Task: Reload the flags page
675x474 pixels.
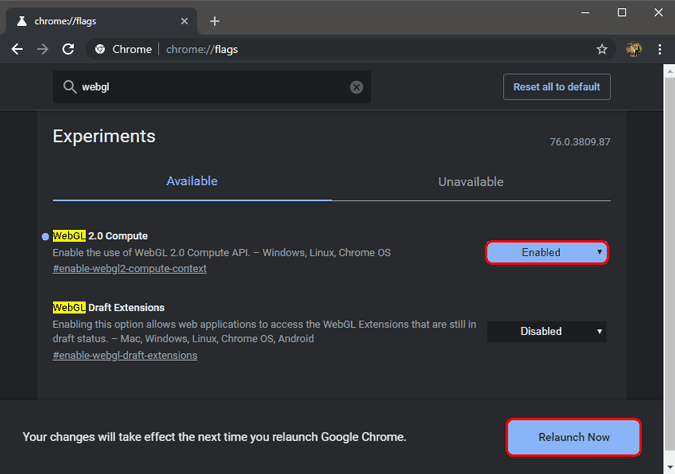Action: point(68,49)
